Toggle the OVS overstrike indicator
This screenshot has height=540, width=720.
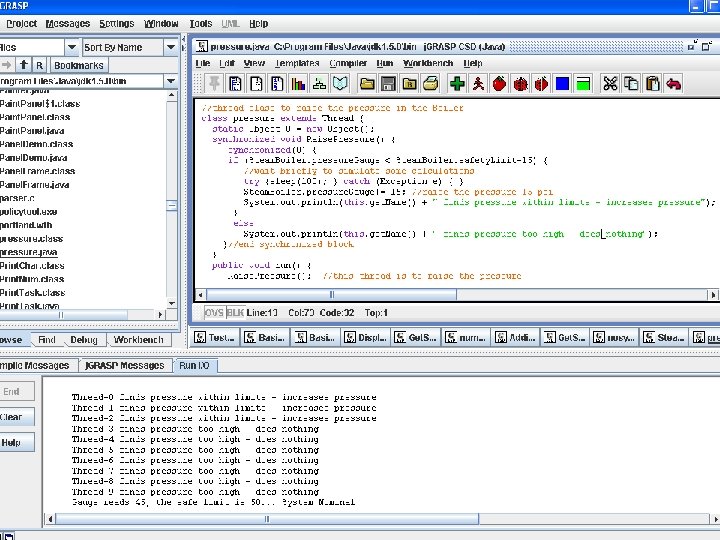point(214,313)
